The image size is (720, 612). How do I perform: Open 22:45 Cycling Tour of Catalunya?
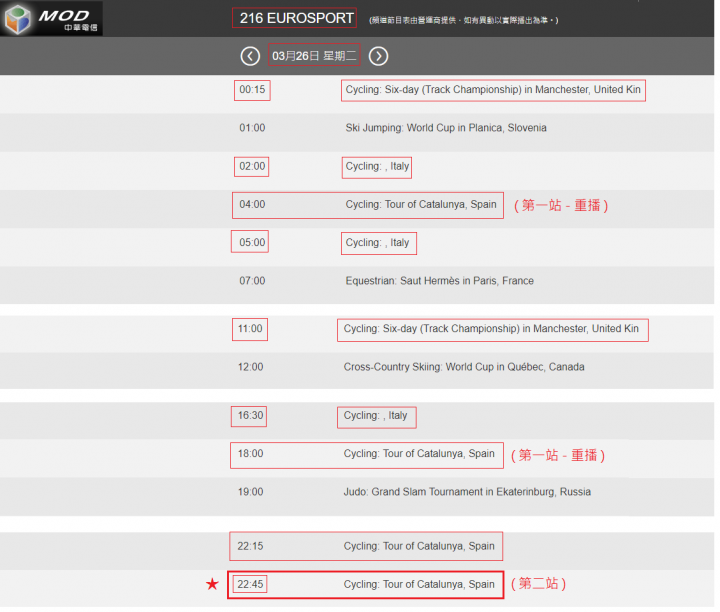coord(419,584)
